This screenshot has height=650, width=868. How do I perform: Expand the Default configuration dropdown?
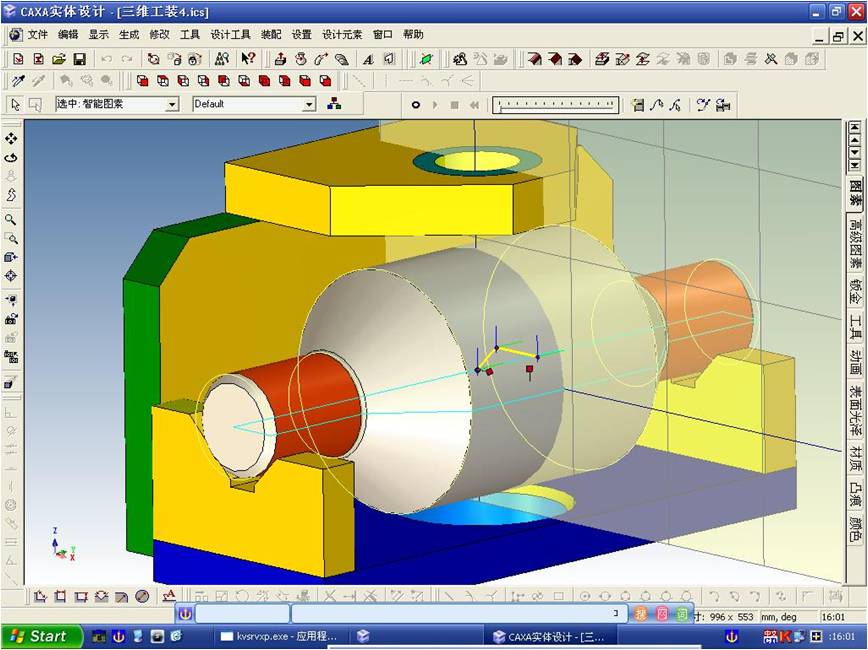click(x=309, y=104)
